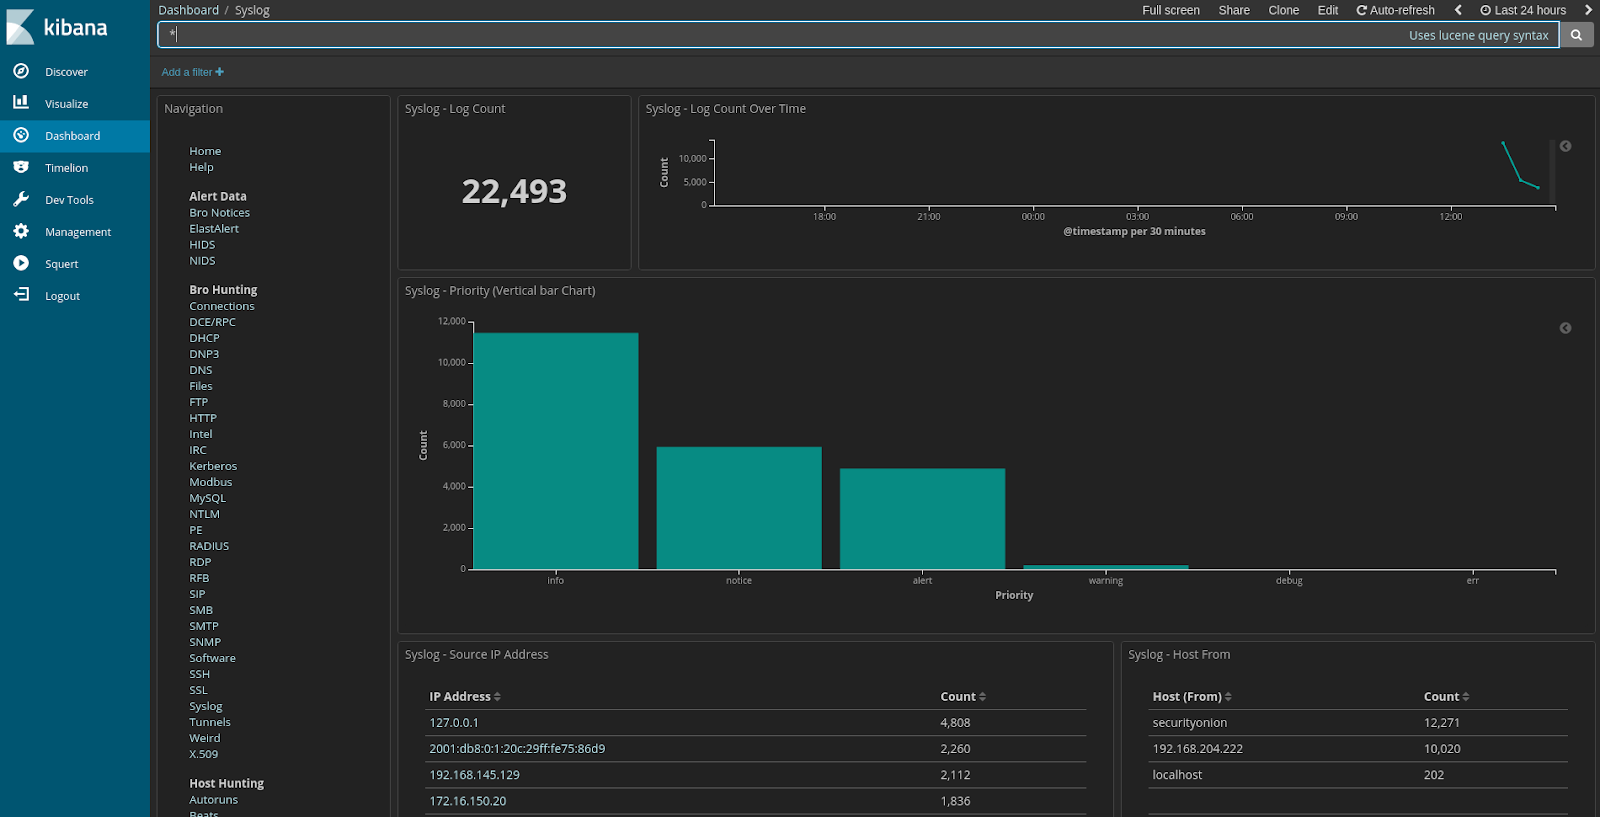Open X.509 navigation link
This screenshot has width=1600, height=817.
click(x=203, y=754)
